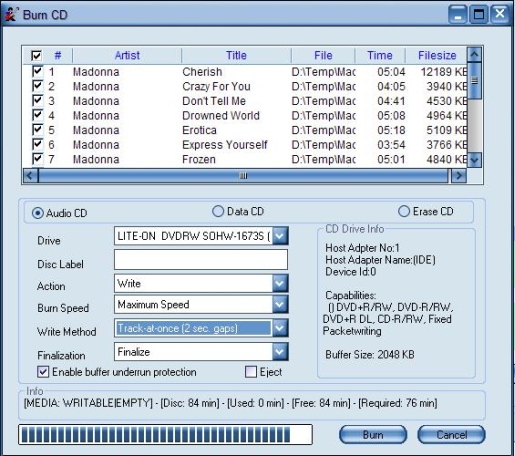Click the track list scroll down arrow

(475, 160)
